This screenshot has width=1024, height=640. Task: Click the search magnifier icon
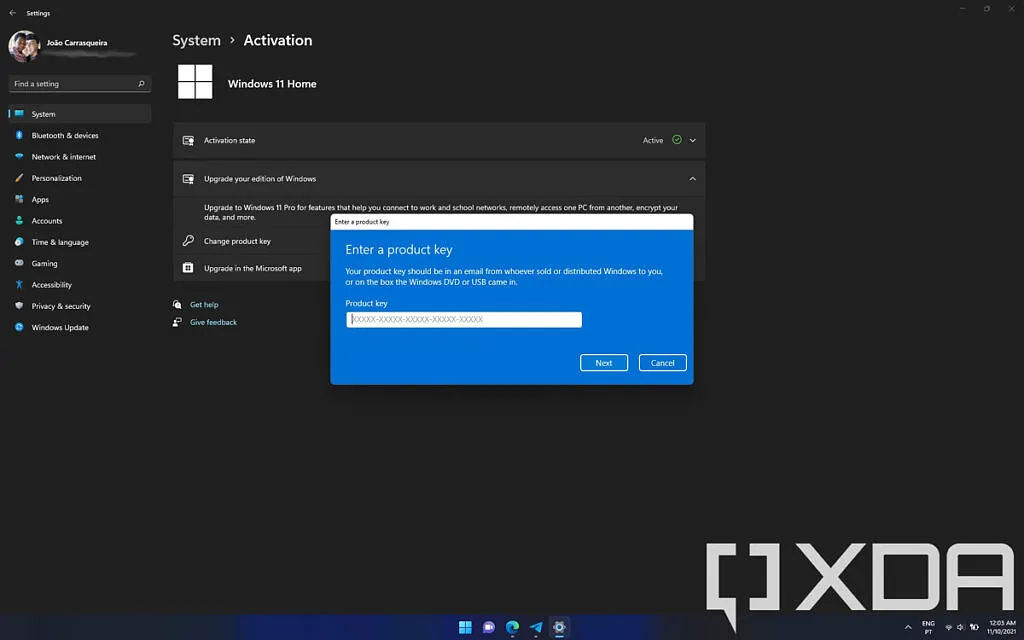[141, 84]
